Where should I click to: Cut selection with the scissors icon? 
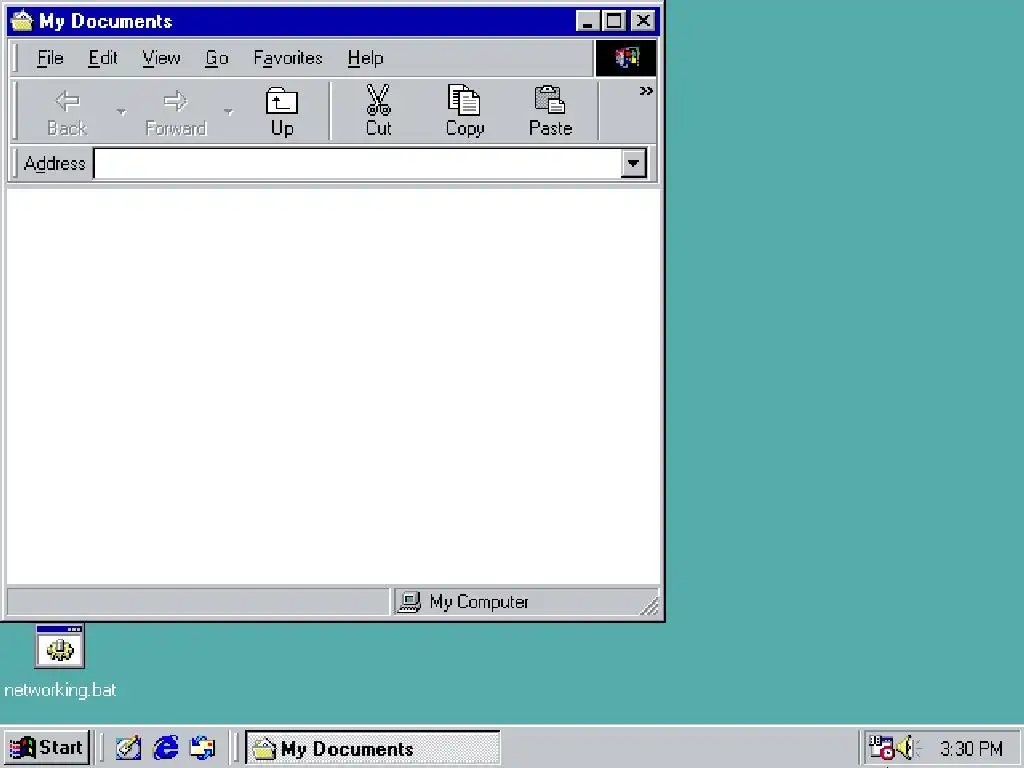[378, 111]
